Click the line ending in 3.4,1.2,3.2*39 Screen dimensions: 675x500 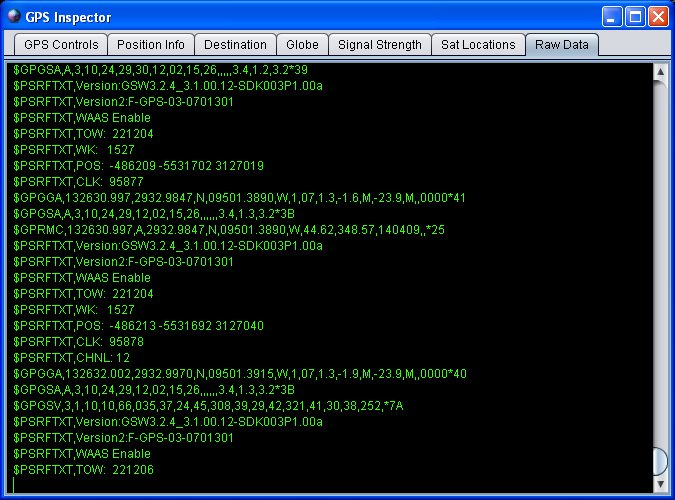pos(160,70)
